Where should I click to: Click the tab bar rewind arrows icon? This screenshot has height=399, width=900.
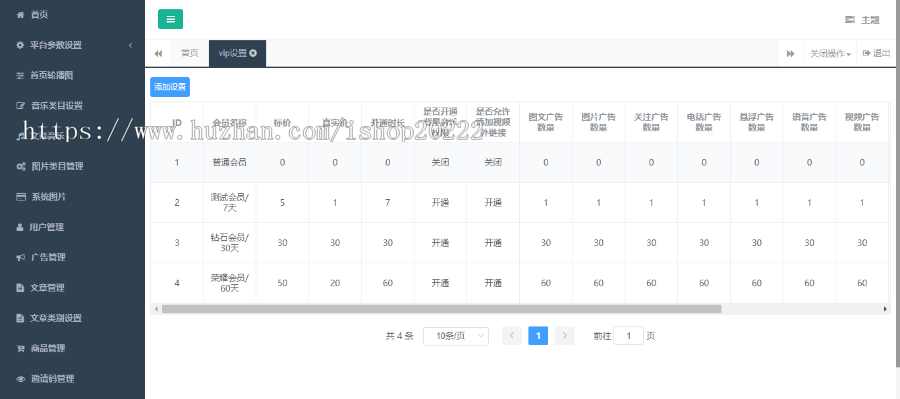(x=158, y=53)
